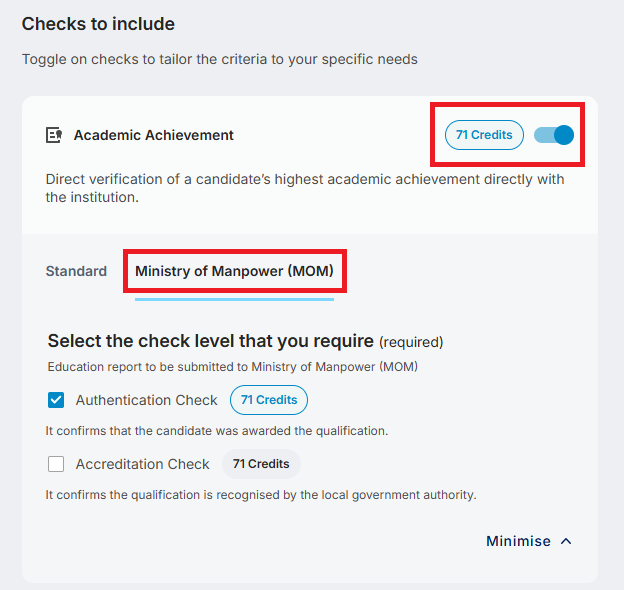The image size is (624, 590).
Task: Click the Accreditation Check label text
Action: tap(142, 464)
